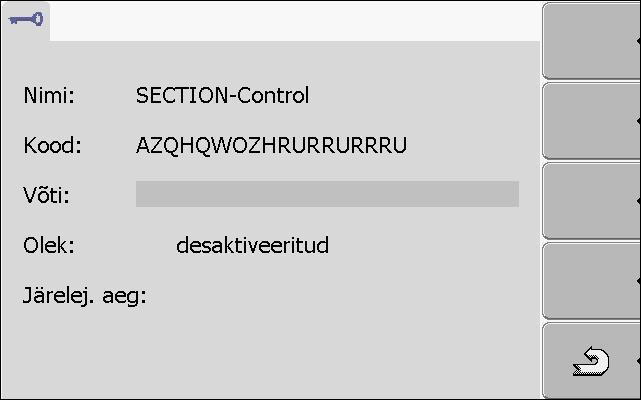Image resolution: width=641 pixels, height=400 pixels.
Task: Select the SECTION-Control name text
Action: pos(222,95)
